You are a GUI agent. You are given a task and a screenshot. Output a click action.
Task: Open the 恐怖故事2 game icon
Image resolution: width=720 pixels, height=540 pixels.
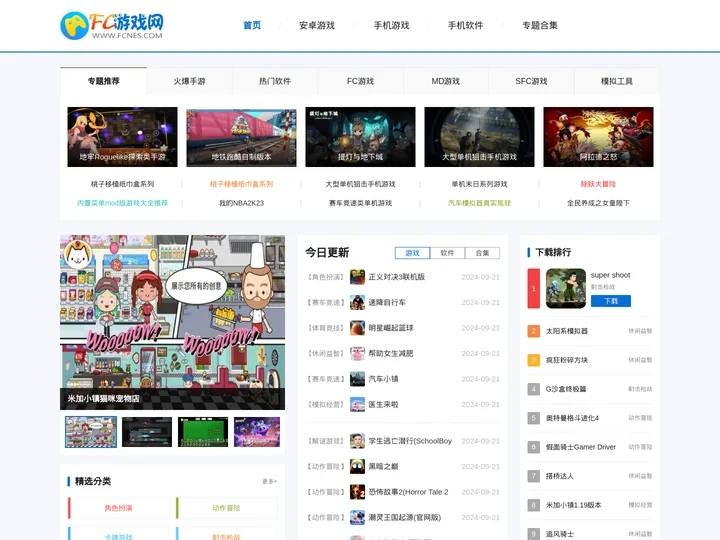(x=357, y=492)
